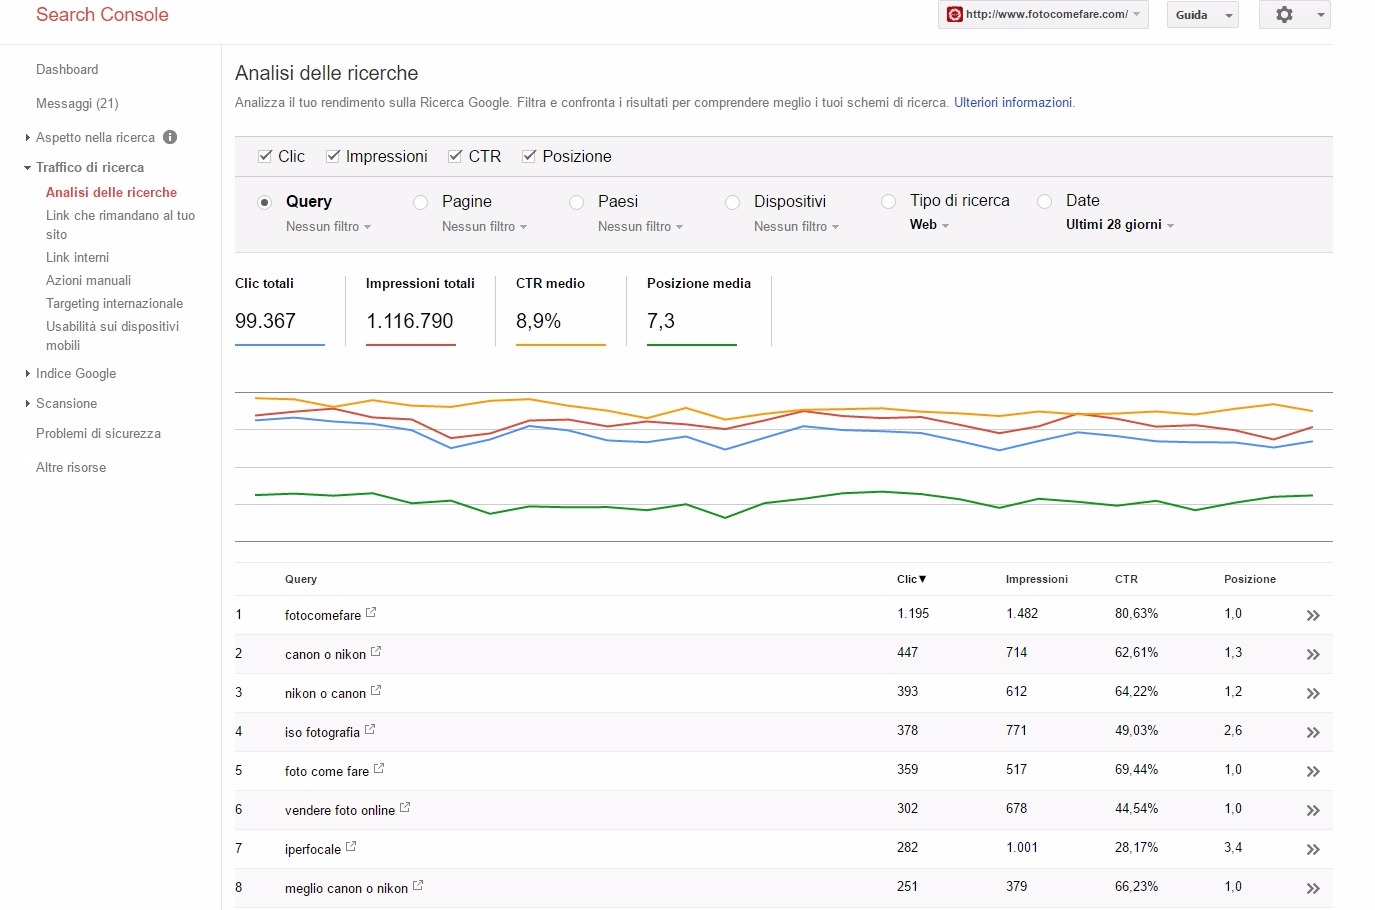
Task: Toggle the Posizione checkbox
Action: (529, 156)
